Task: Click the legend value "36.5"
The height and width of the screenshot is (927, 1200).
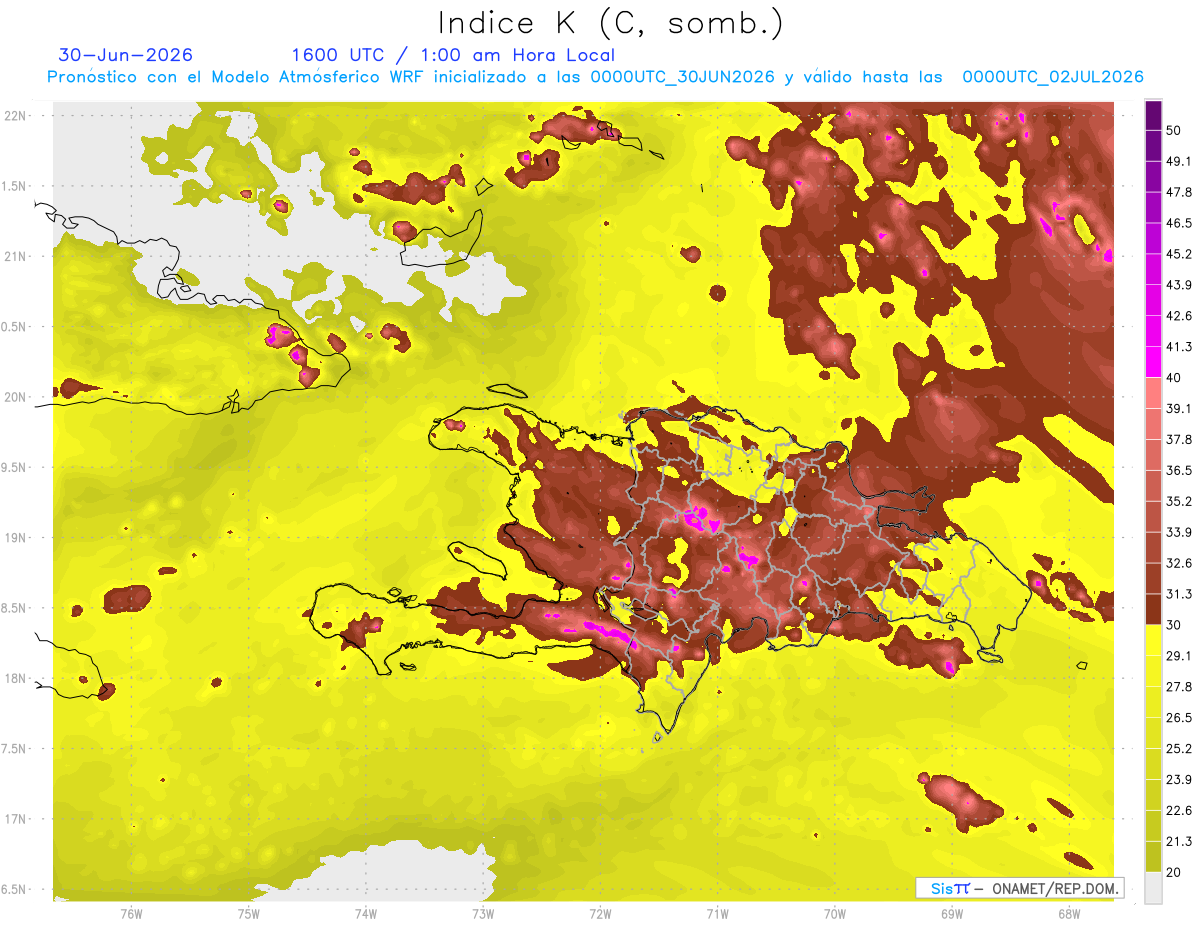Action: pyautogui.click(x=1178, y=470)
